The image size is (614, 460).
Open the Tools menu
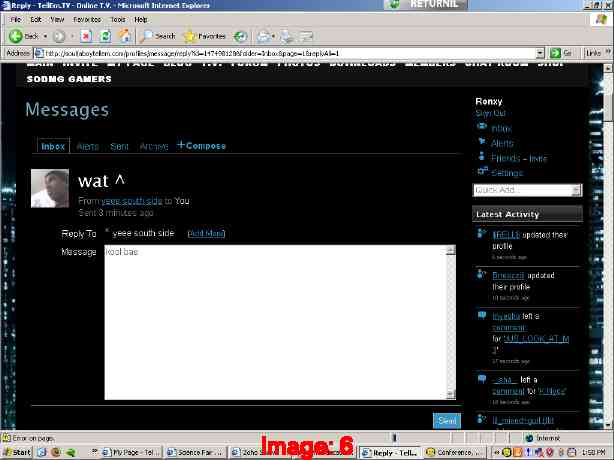tap(117, 20)
